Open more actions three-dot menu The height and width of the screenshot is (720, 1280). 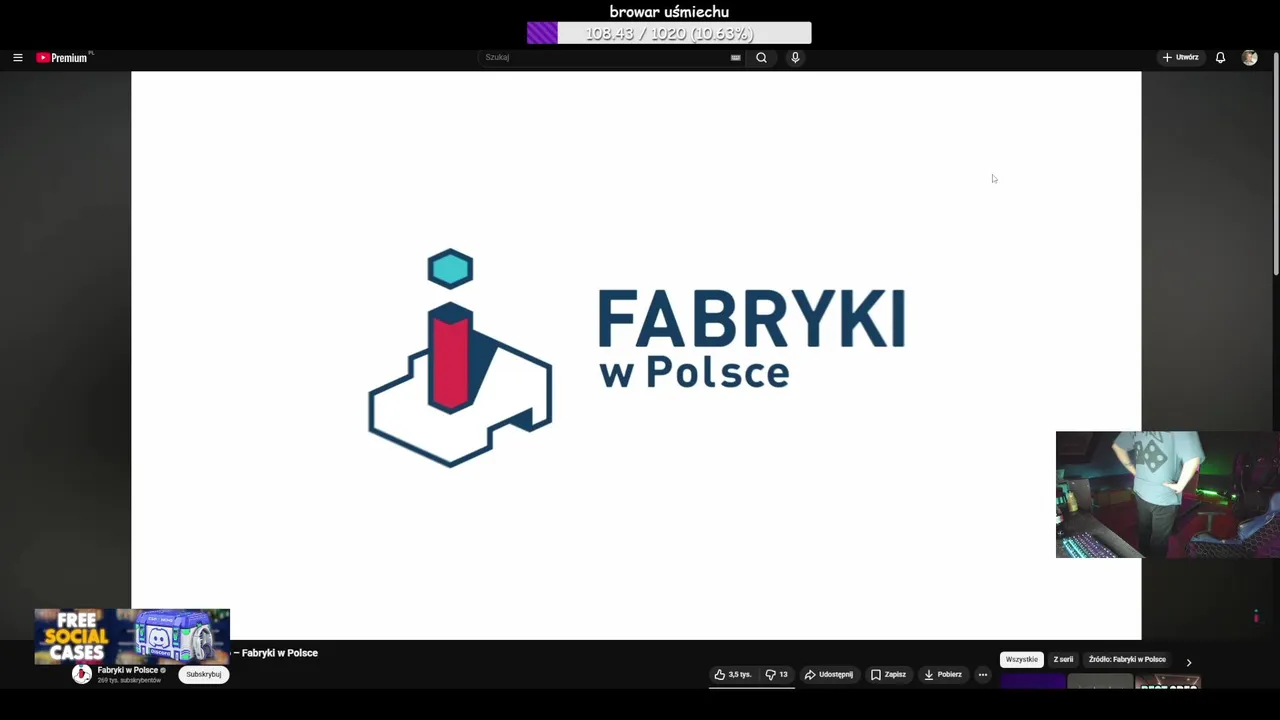[x=983, y=675]
